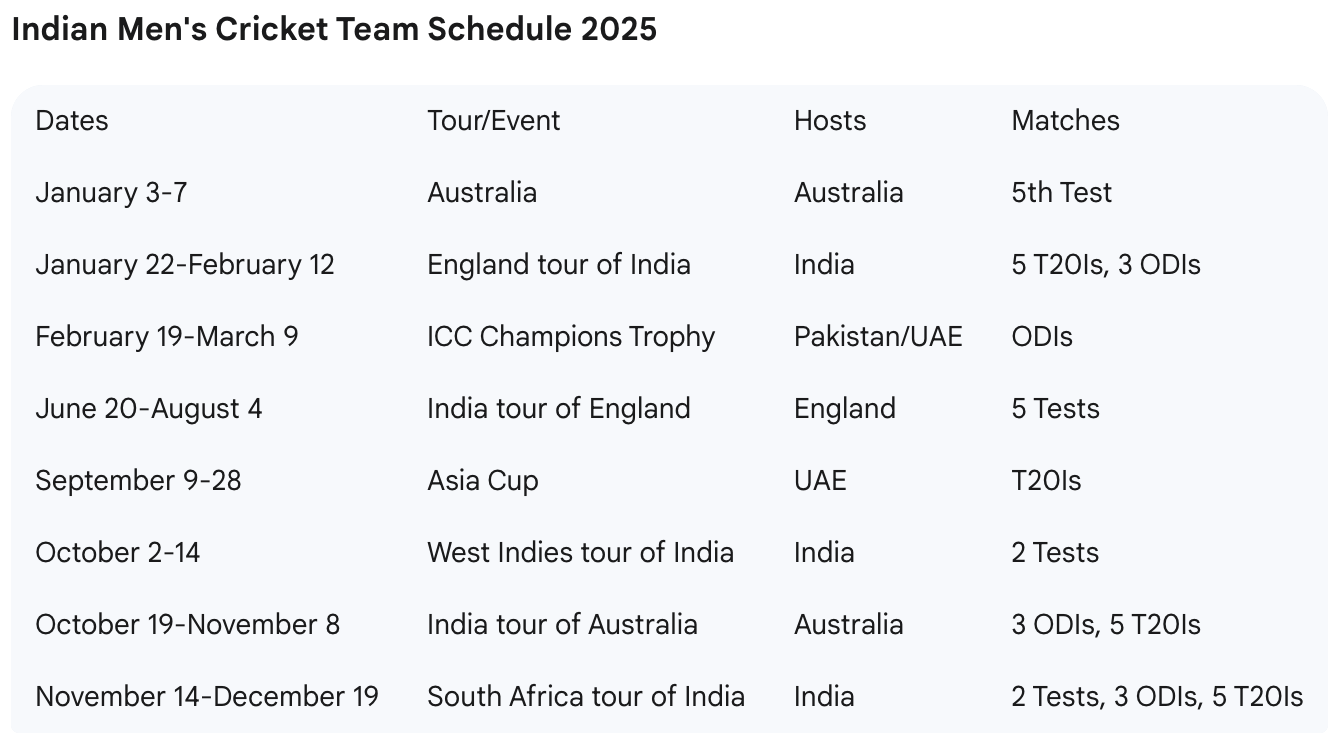Click the September 9-28 date cell
Viewport: 1336px width, 744px height.
[138, 481]
